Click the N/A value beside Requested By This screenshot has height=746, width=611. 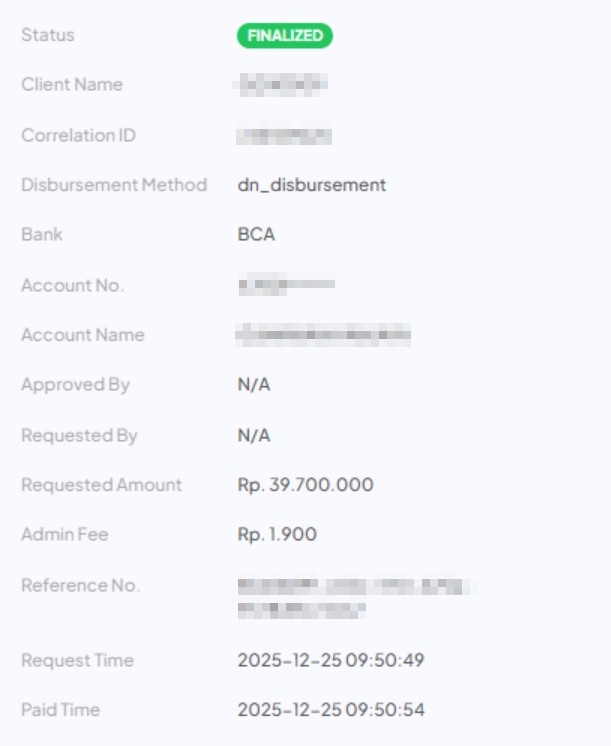pyautogui.click(x=254, y=435)
